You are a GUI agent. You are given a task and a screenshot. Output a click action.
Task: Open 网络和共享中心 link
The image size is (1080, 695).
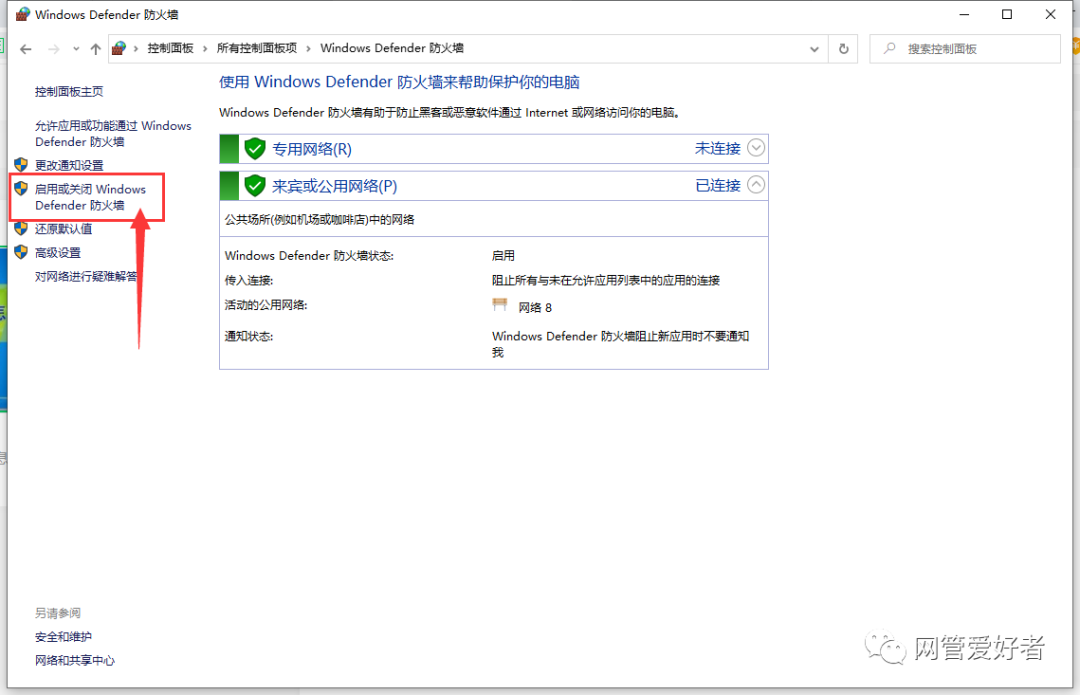click(x=75, y=661)
